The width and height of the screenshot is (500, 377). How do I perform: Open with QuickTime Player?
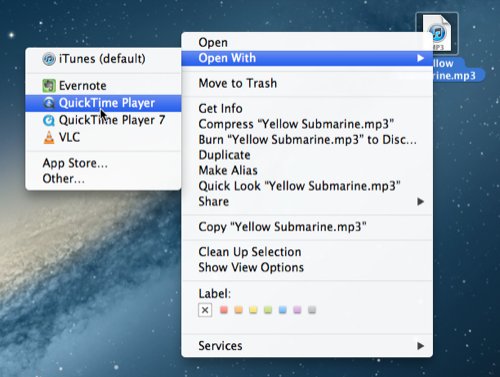coord(103,103)
